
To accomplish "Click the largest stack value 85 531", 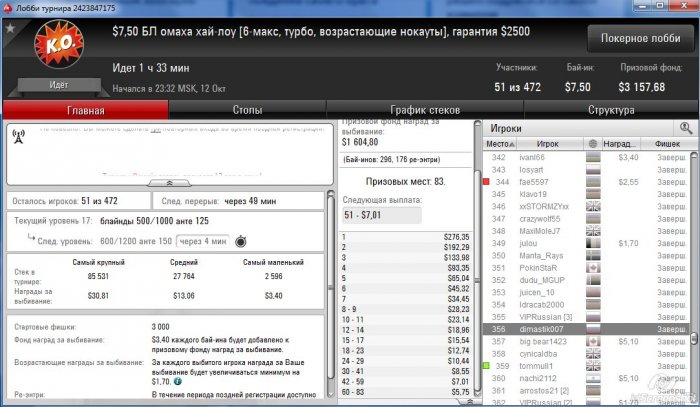I will coord(98,276).
